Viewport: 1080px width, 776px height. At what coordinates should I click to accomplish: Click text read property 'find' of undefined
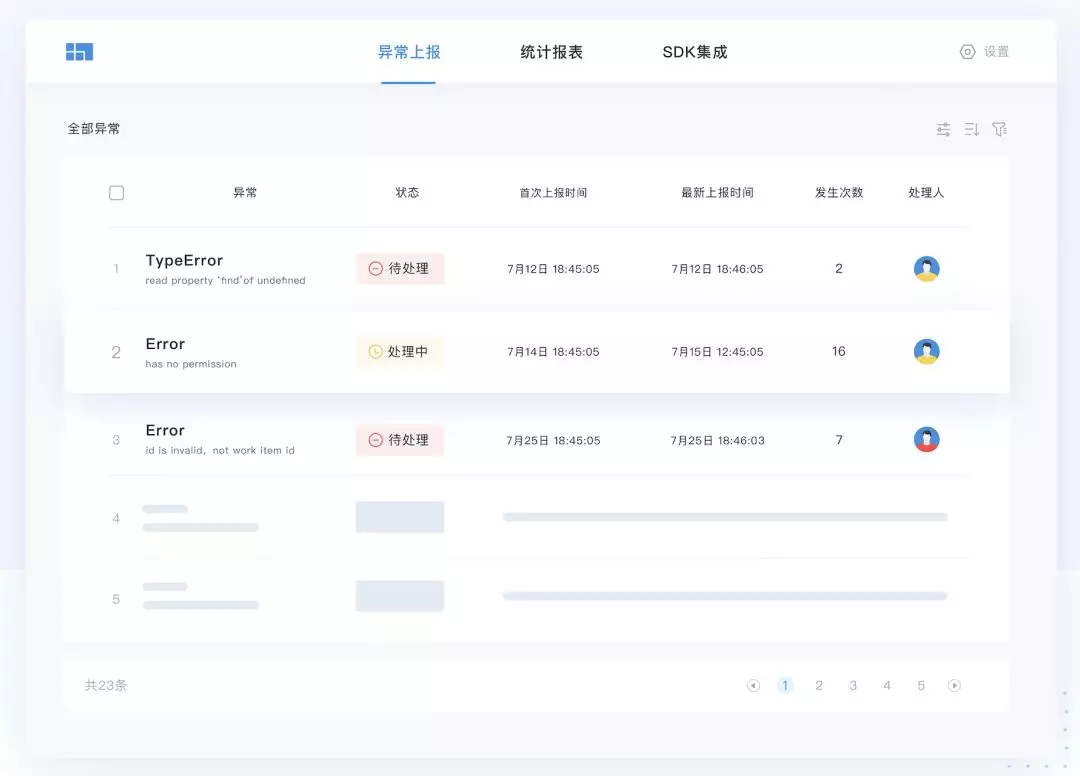coord(225,280)
